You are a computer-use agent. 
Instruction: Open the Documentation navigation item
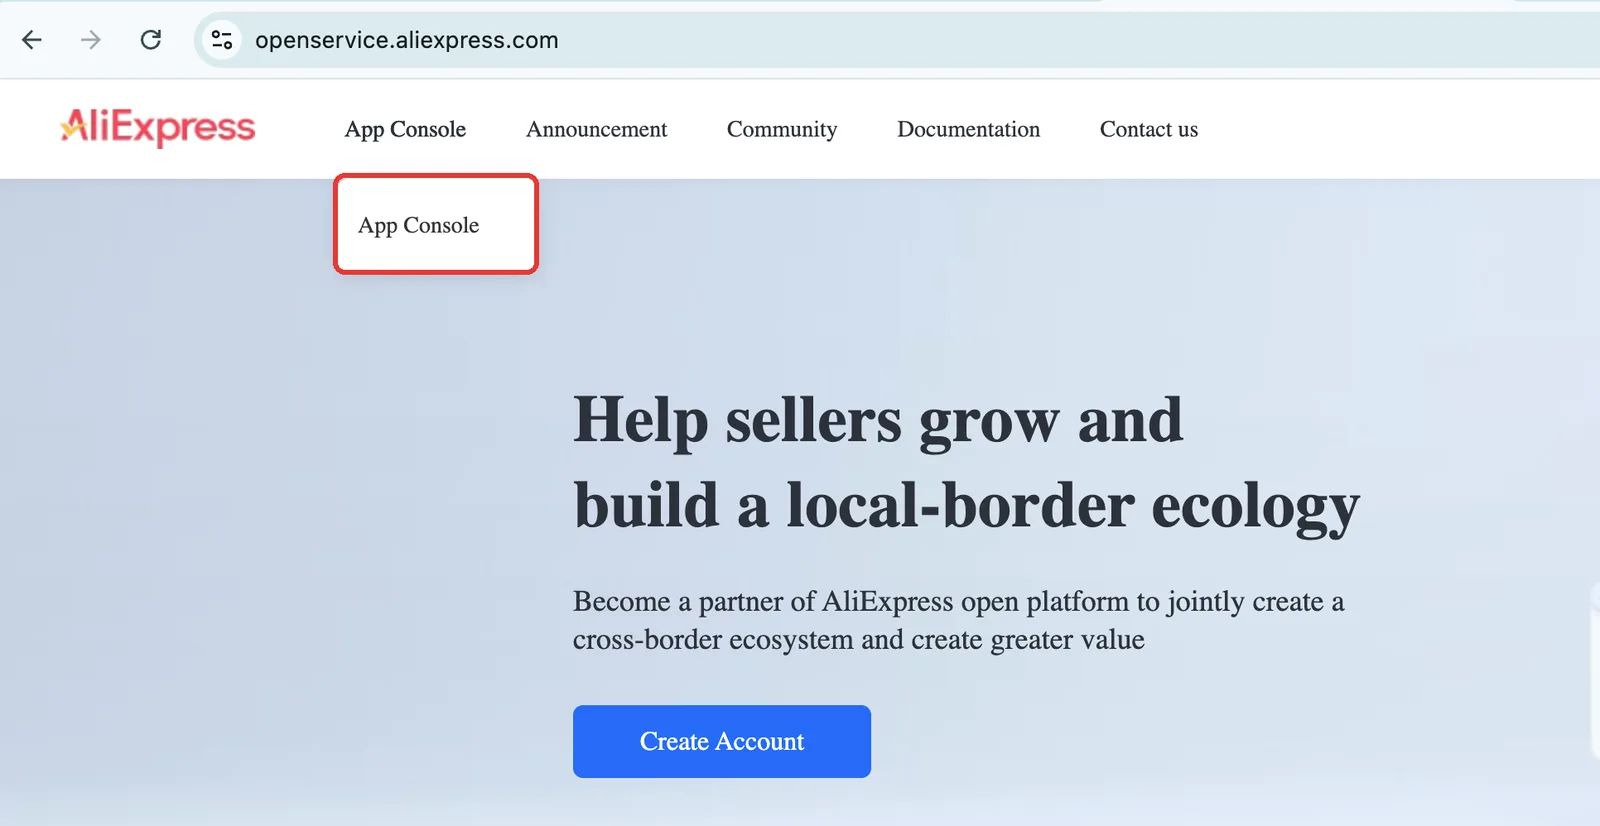coord(969,129)
